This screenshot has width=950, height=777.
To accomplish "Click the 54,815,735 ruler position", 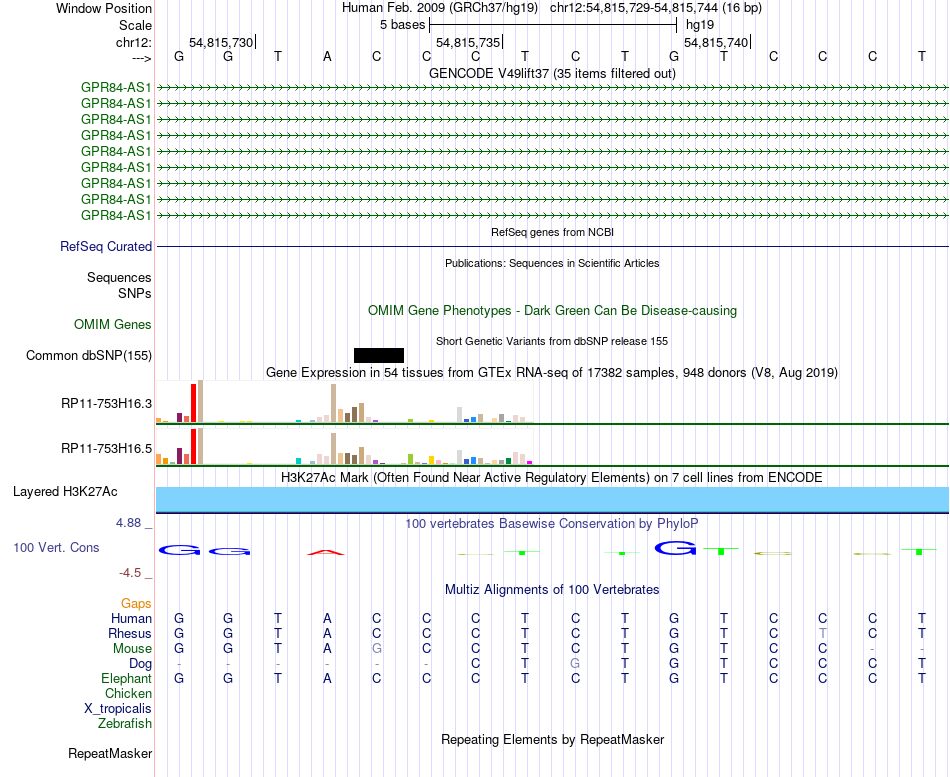I will (x=468, y=42).
